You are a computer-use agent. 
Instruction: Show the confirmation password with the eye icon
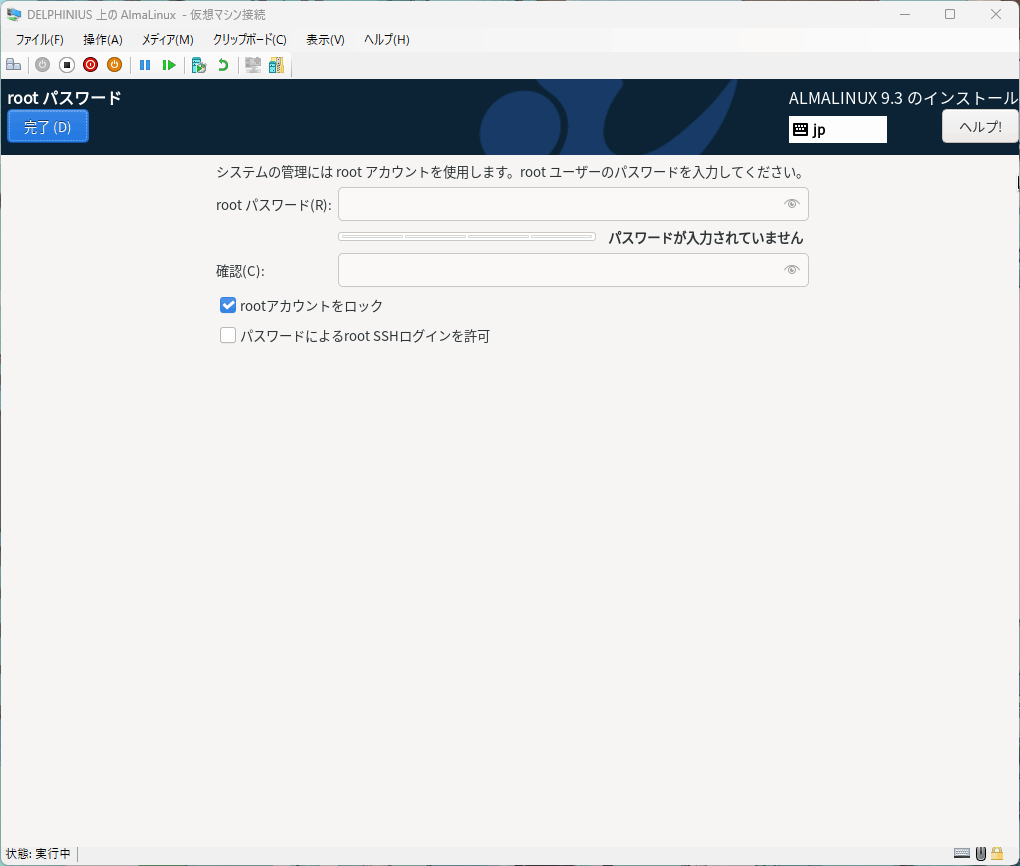pyautogui.click(x=792, y=269)
